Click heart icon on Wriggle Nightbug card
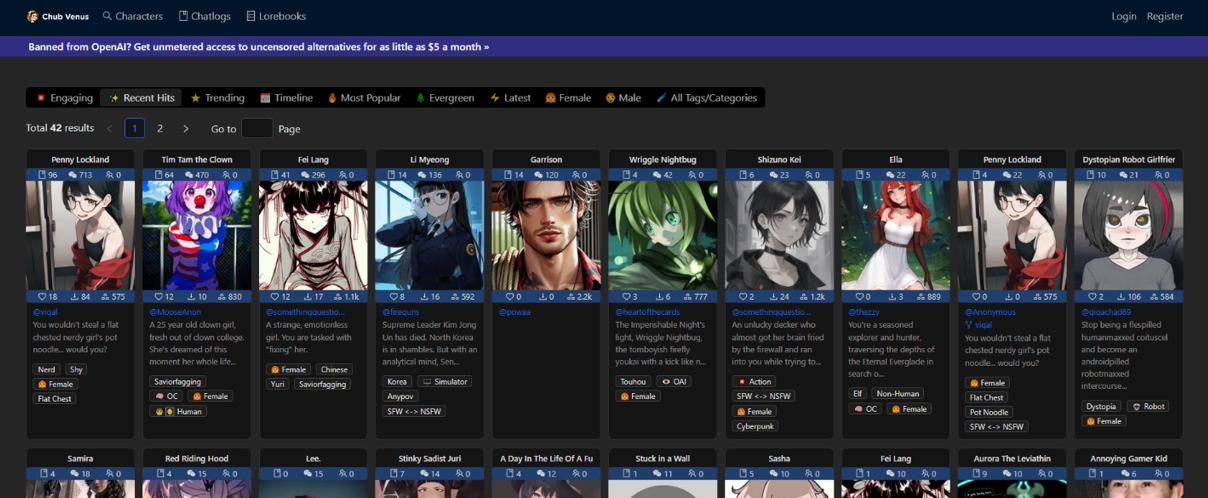Screen dimensions: 1208x498 [x=625, y=297]
